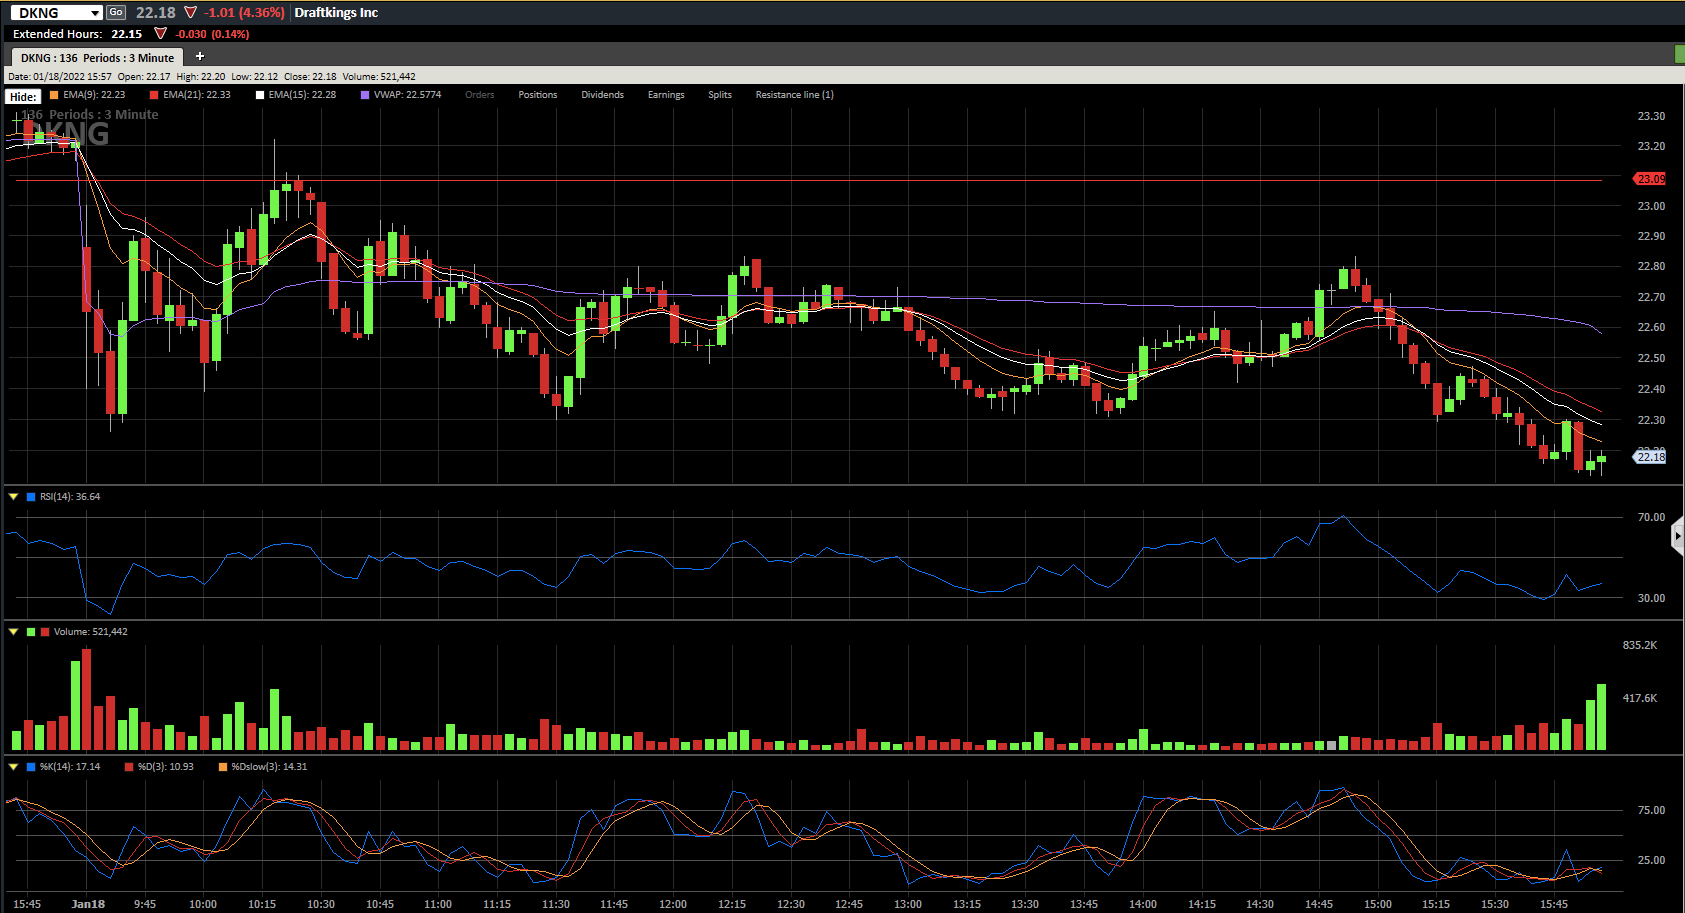Show Earnings markers on chart
The width and height of the screenshot is (1685, 913).
pos(666,95)
